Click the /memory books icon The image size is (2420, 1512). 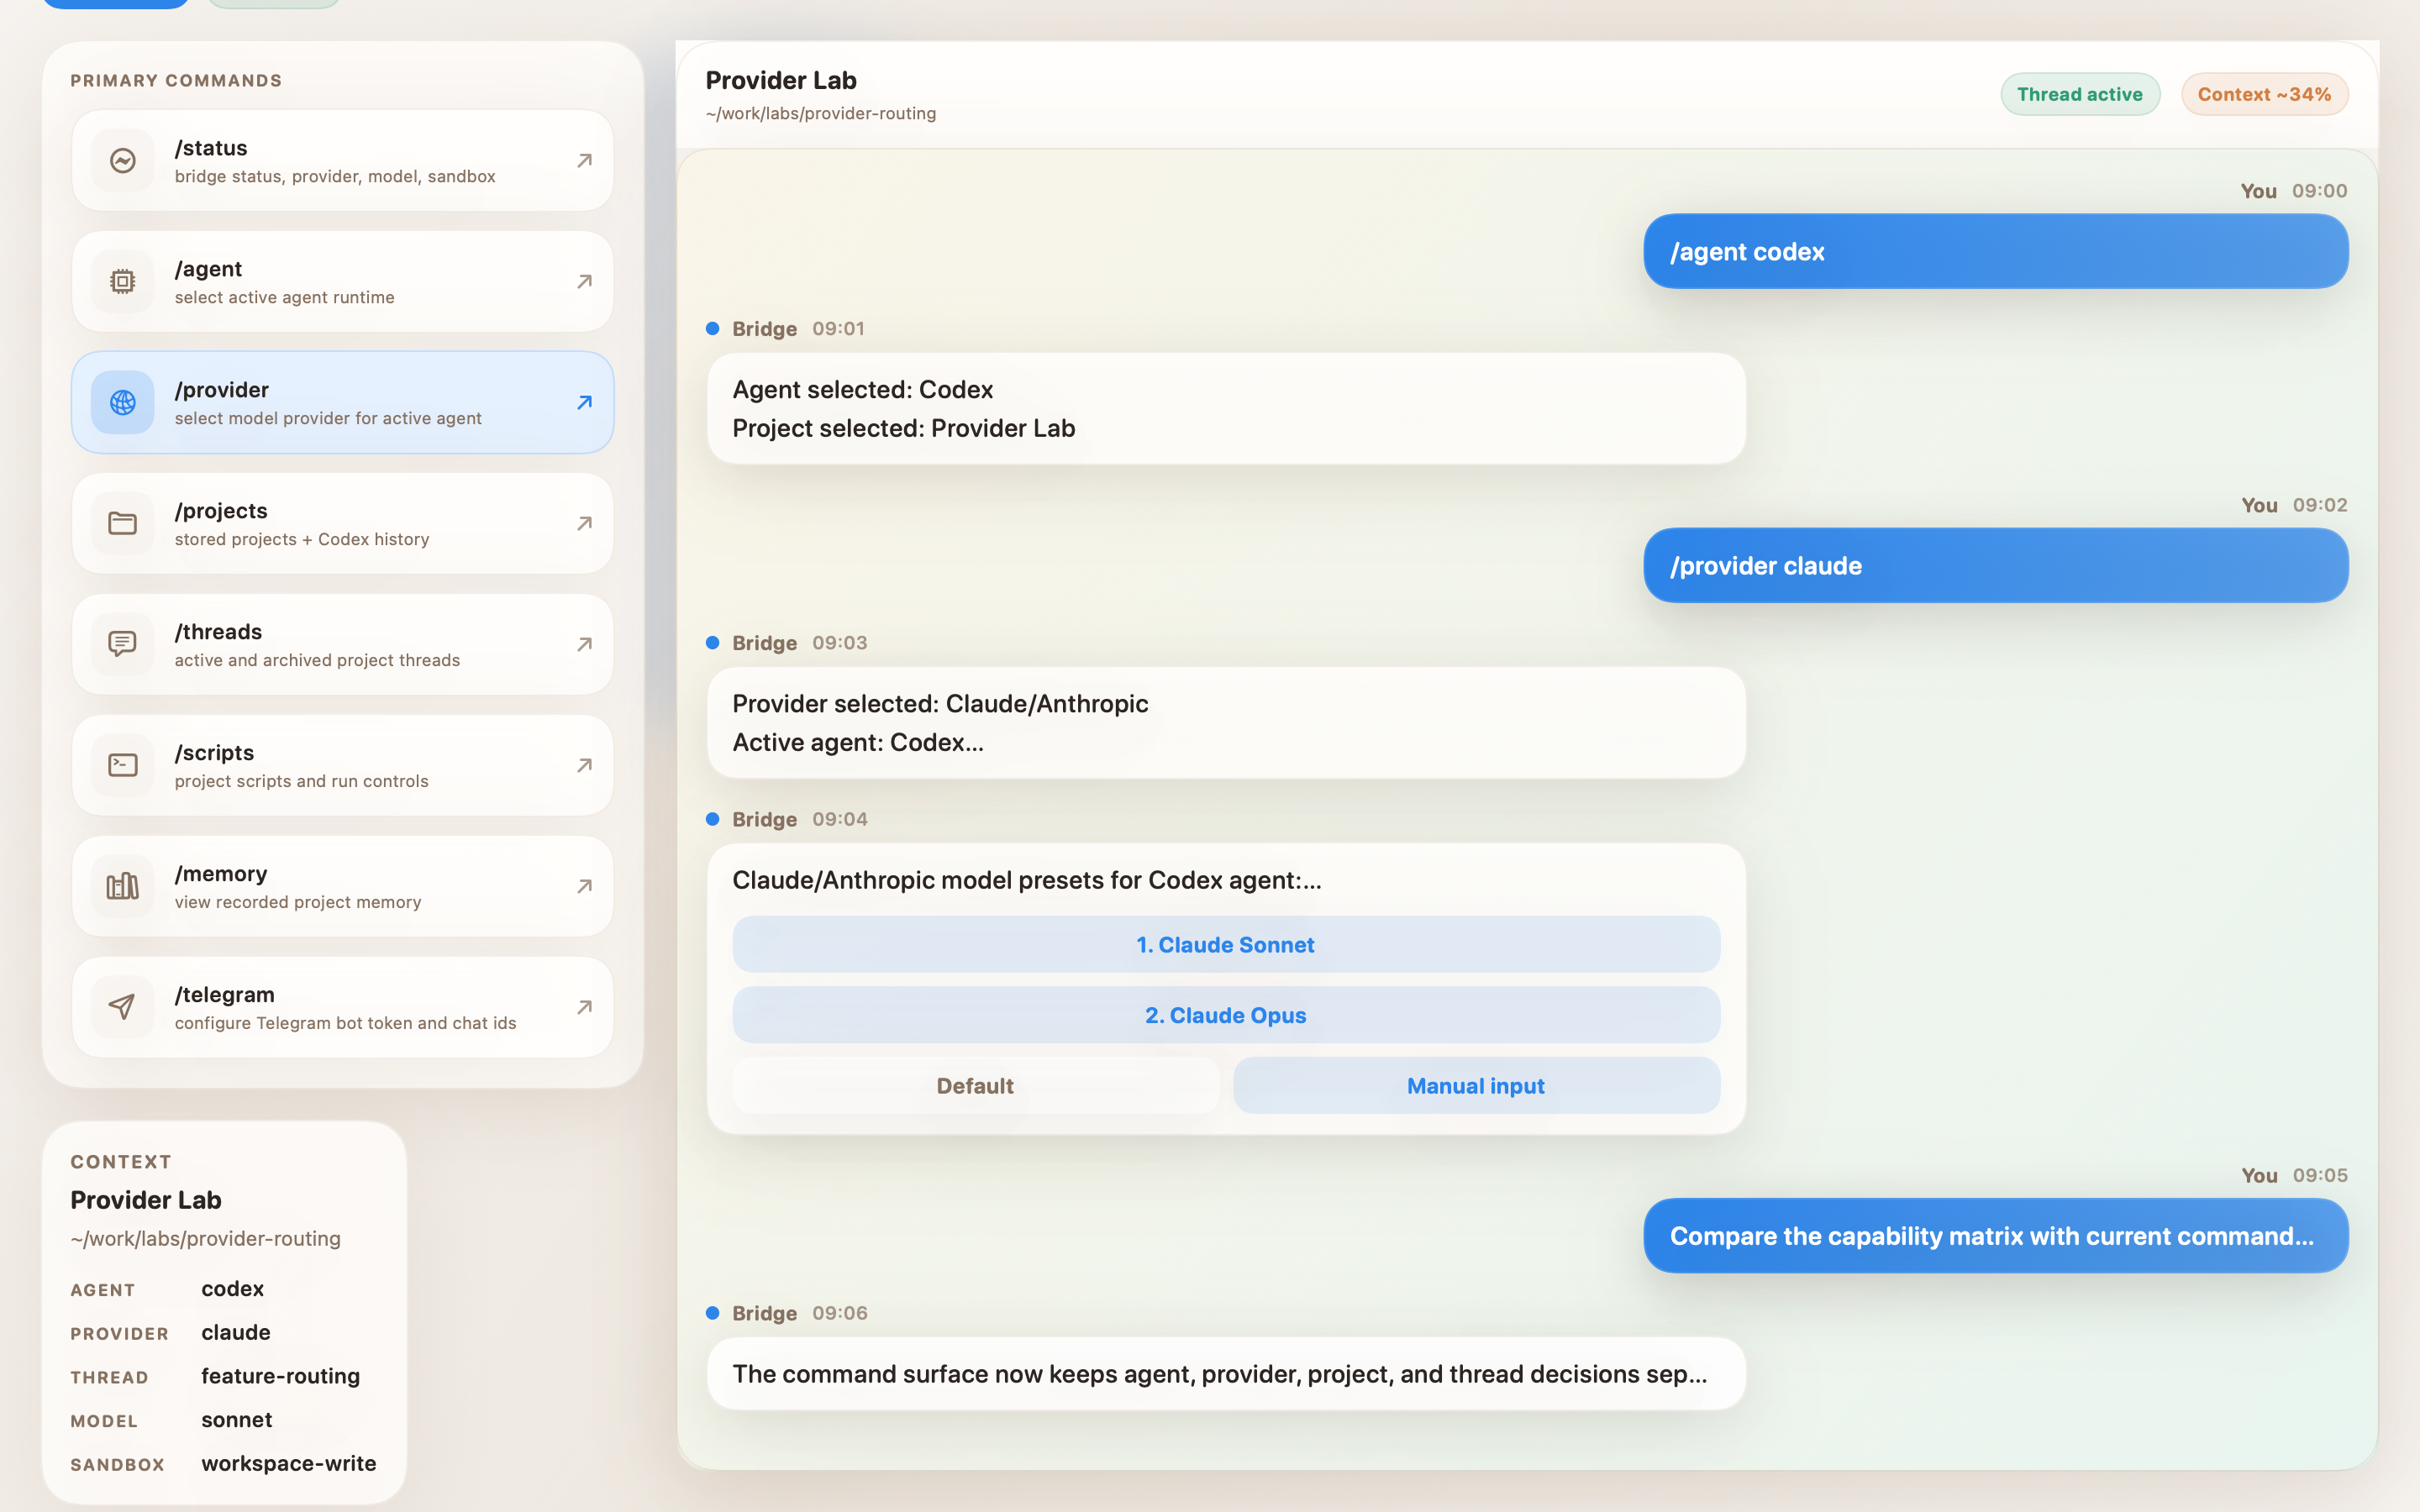(x=122, y=886)
